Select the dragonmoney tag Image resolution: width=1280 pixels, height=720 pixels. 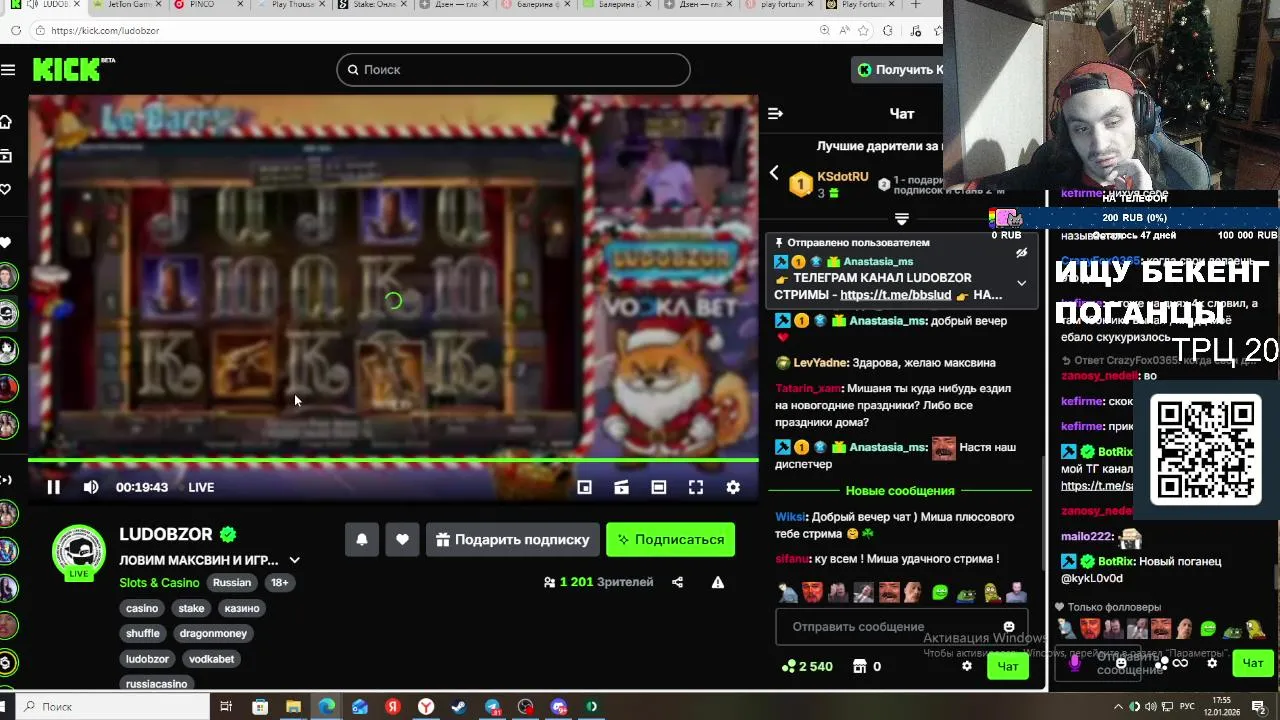(x=213, y=633)
